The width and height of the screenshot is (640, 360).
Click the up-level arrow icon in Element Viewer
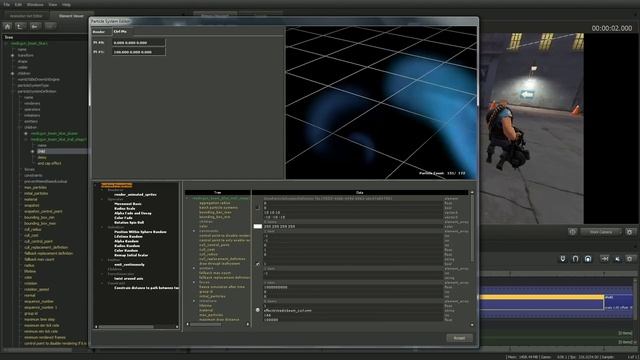tap(20, 27)
